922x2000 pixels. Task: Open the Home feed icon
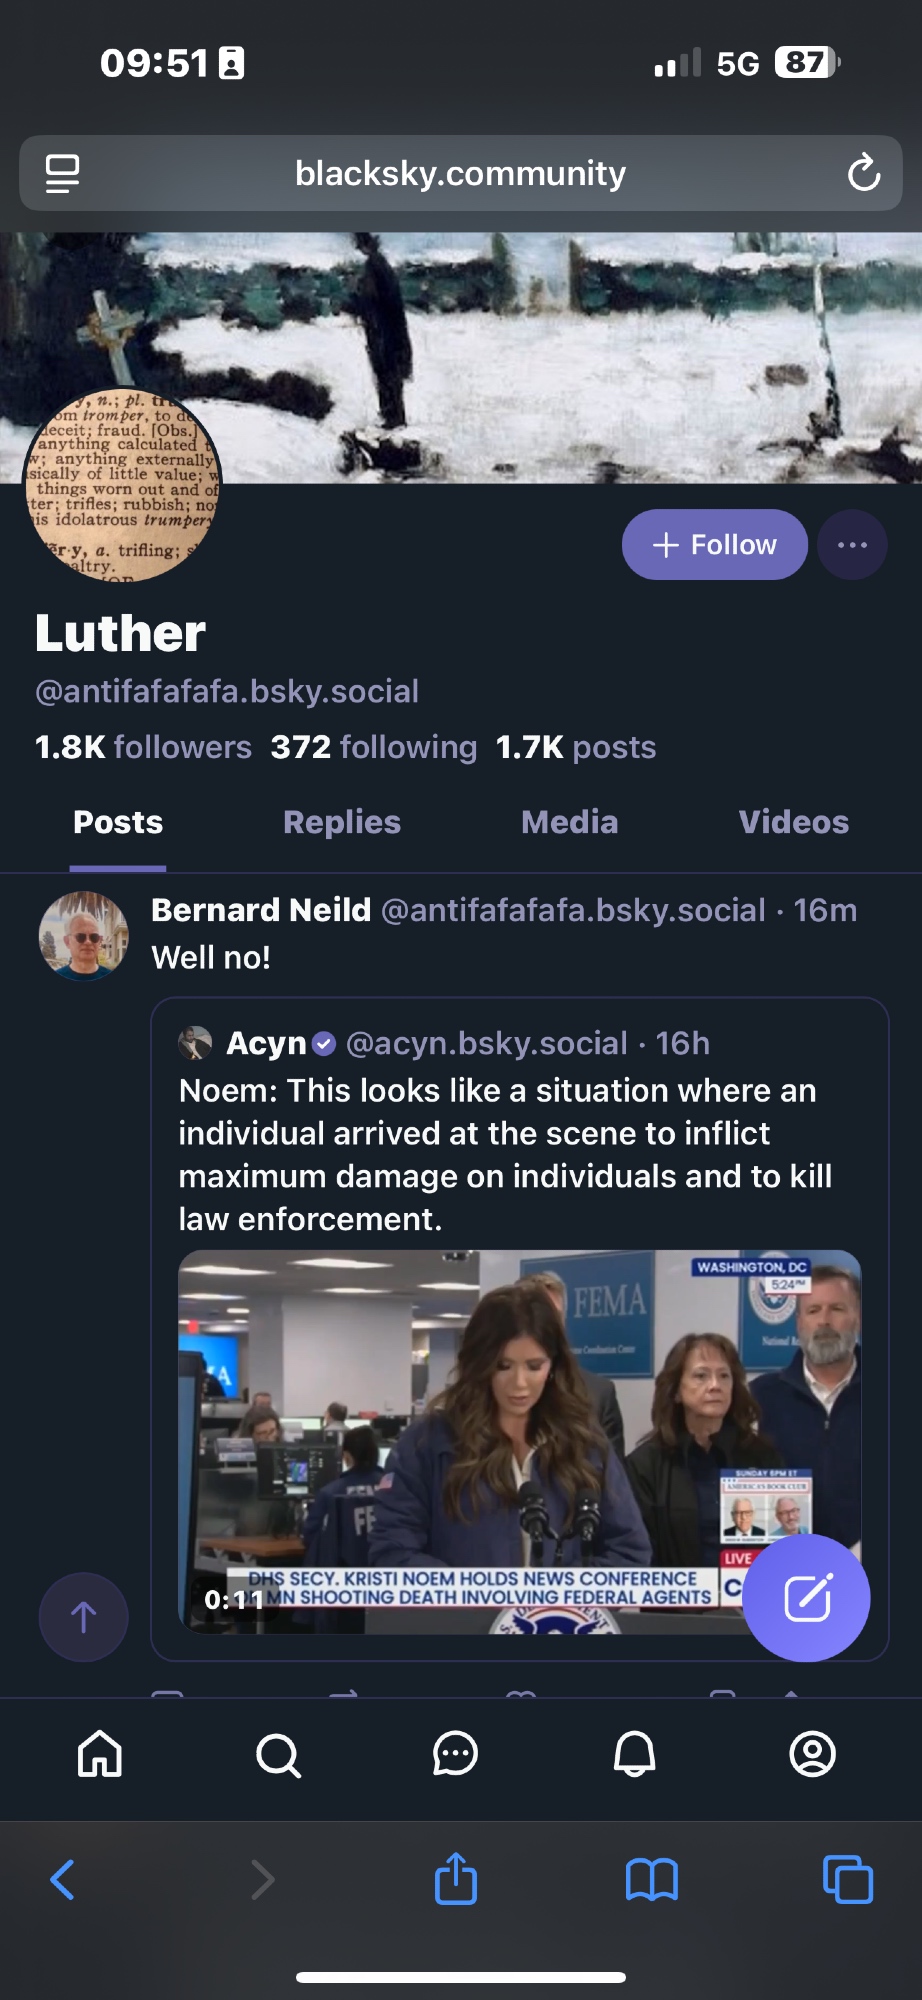coord(100,1754)
